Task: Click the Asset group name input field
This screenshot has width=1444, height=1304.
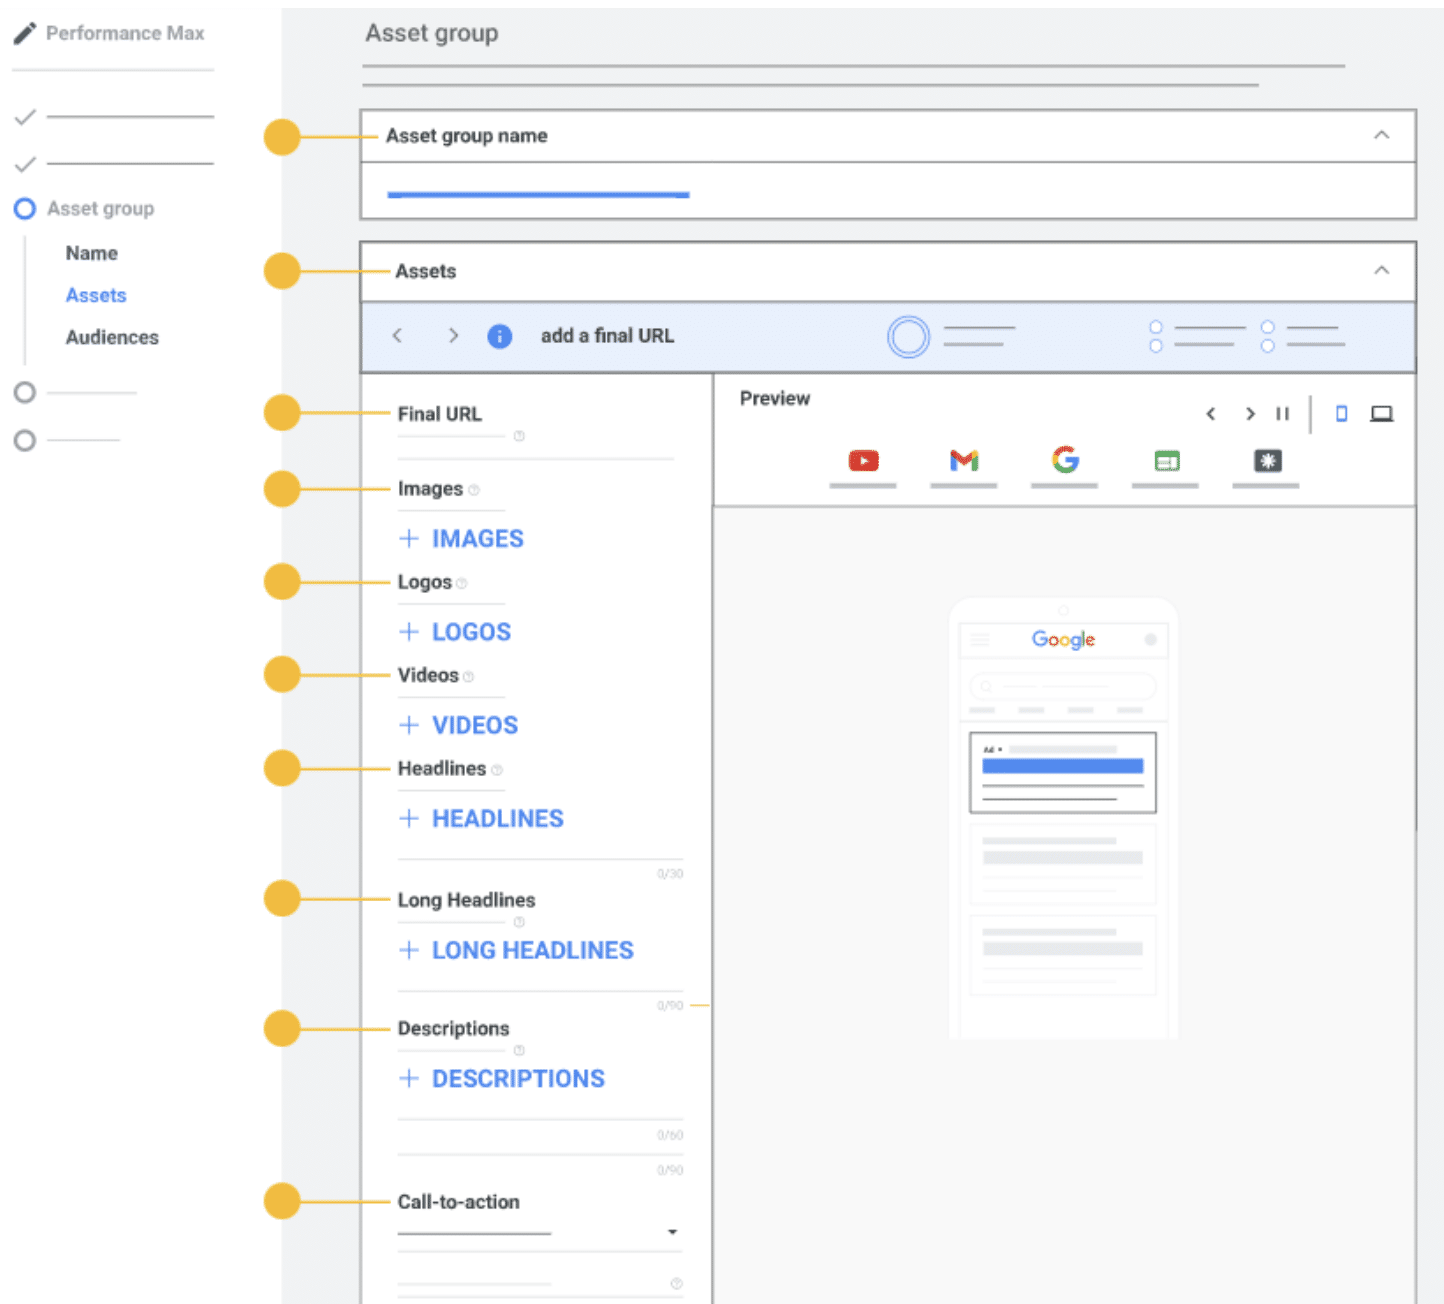Action: click(538, 192)
